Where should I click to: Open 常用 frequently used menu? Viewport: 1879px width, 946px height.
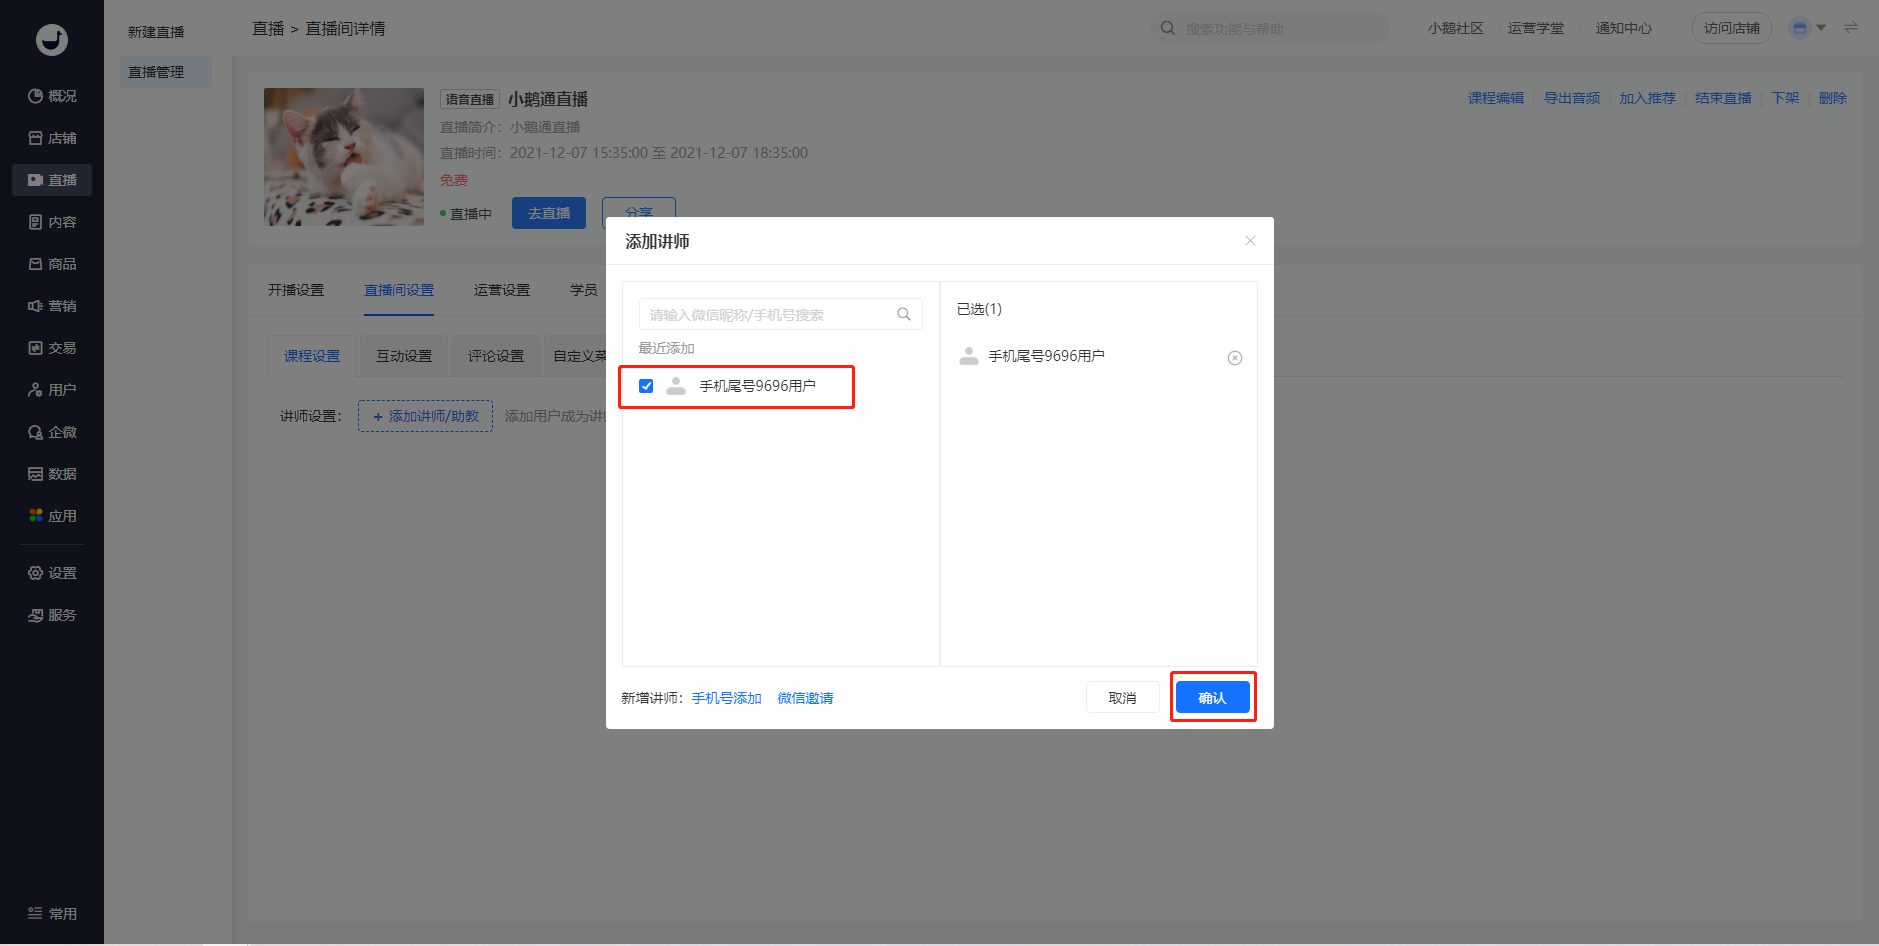[x=52, y=913]
